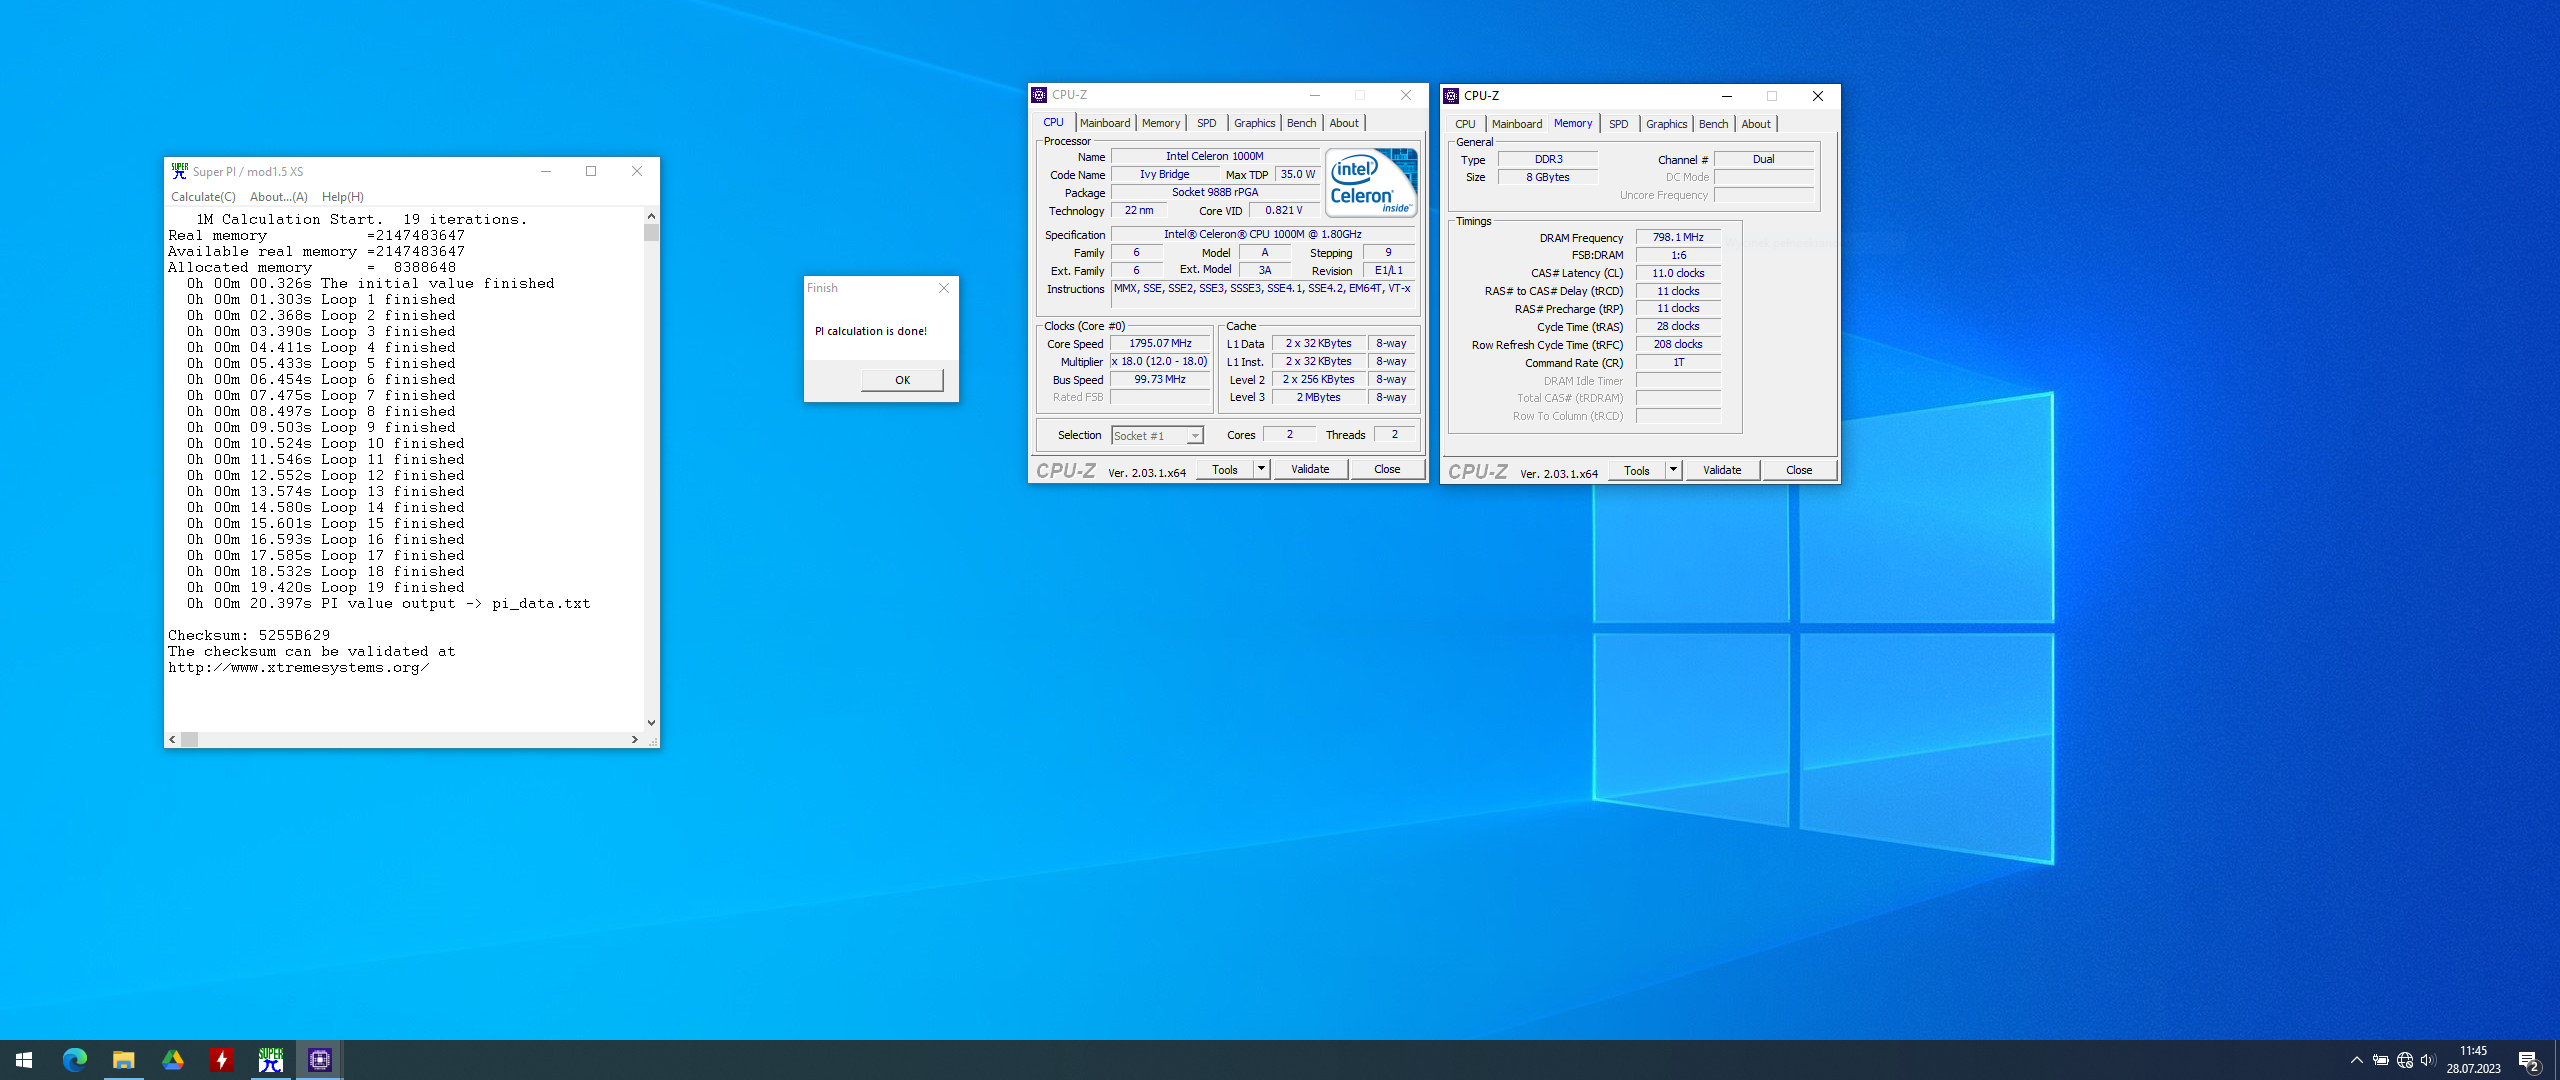This screenshot has width=2560, height=1080.
Task: Switch to Memory tab in left CPU-Z
Action: [1161, 123]
